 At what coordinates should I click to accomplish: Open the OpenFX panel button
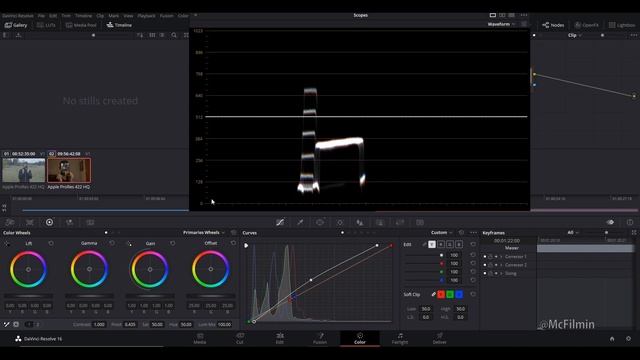(586, 25)
